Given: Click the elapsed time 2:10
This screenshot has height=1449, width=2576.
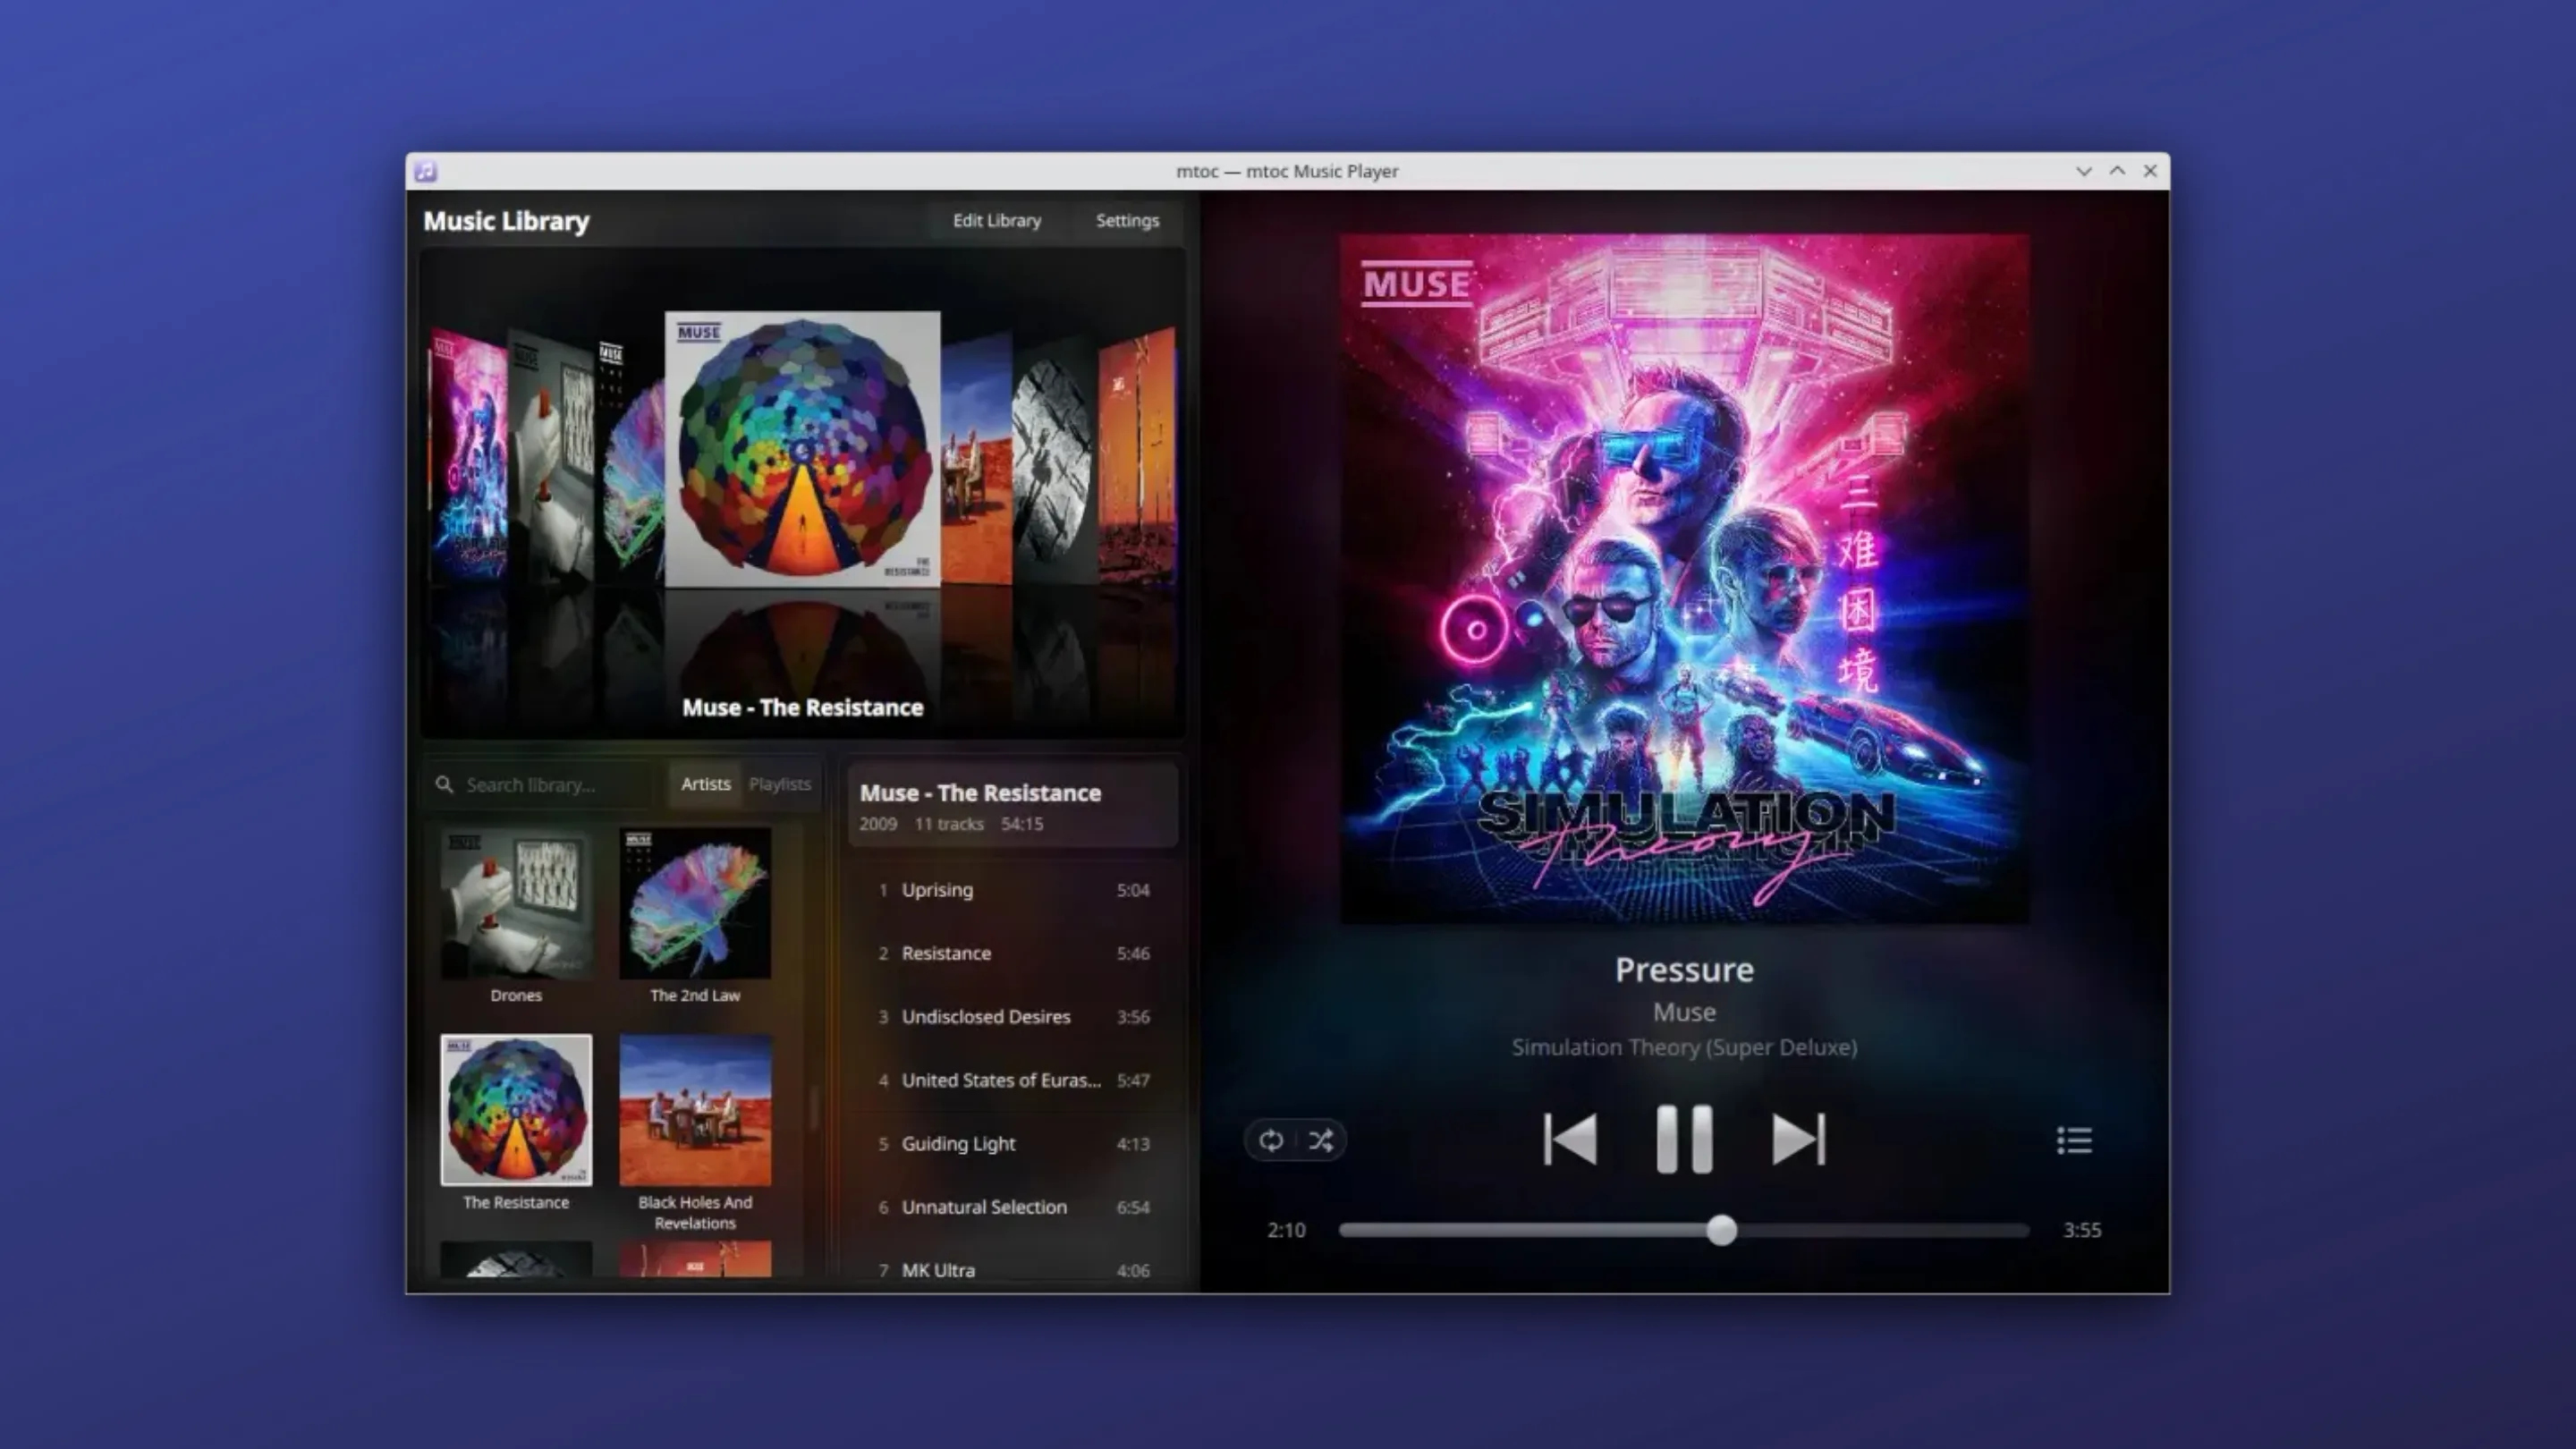Looking at the screenshot, I should [1286, 1230].
